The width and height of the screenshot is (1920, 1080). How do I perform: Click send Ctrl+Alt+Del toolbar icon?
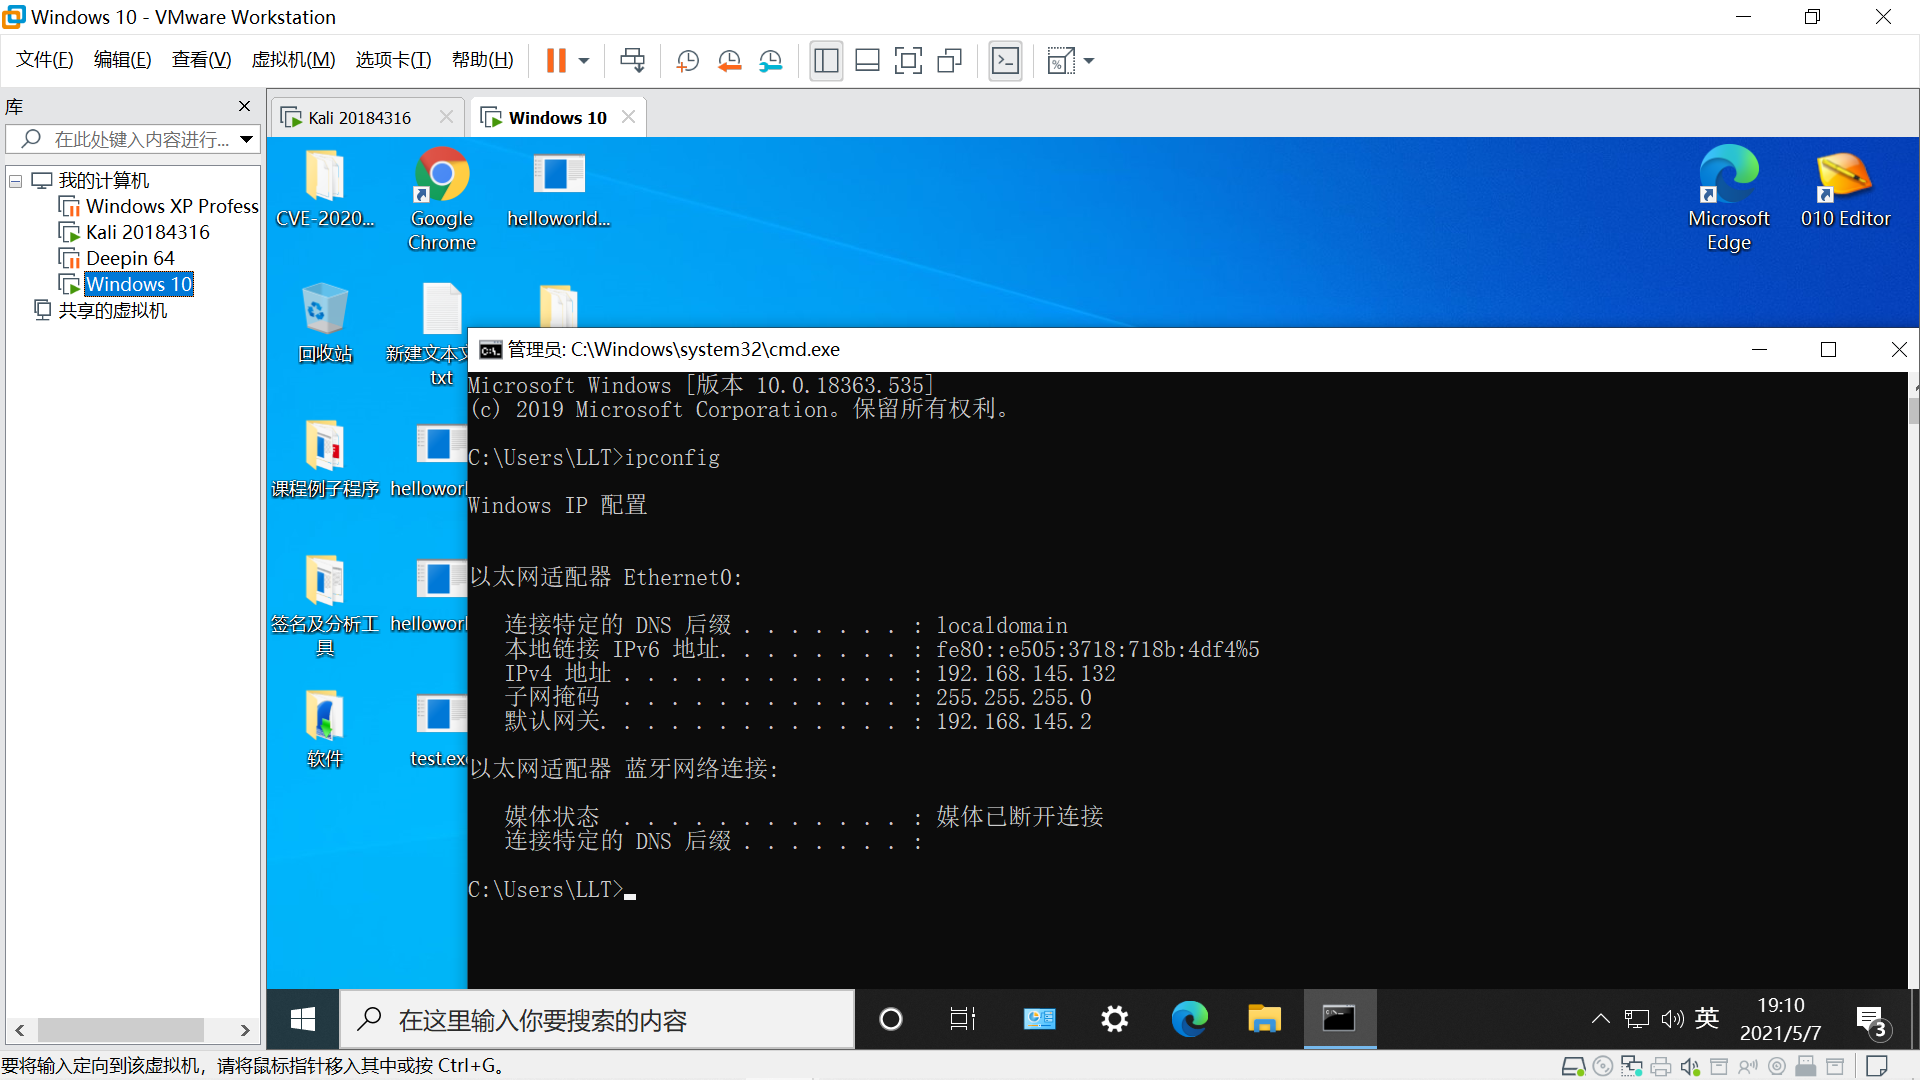click(632, 61)
